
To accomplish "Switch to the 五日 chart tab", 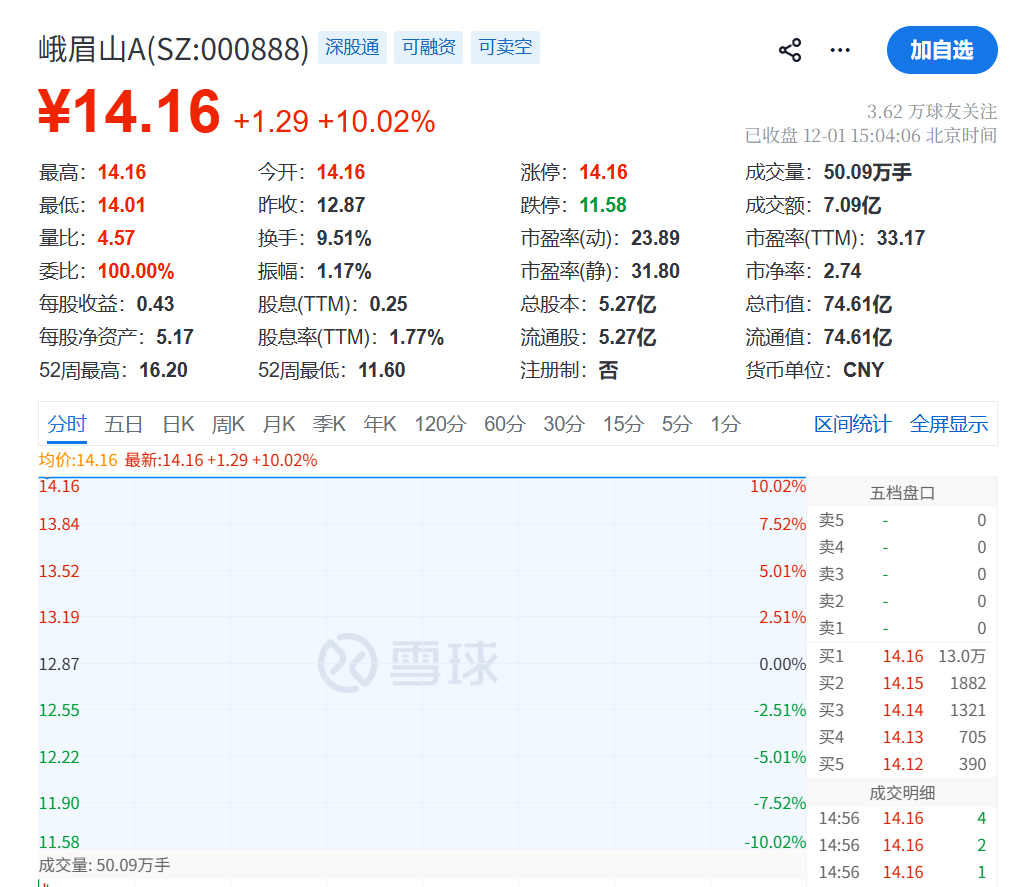I will pyautogui.click(x=124, y=424).
